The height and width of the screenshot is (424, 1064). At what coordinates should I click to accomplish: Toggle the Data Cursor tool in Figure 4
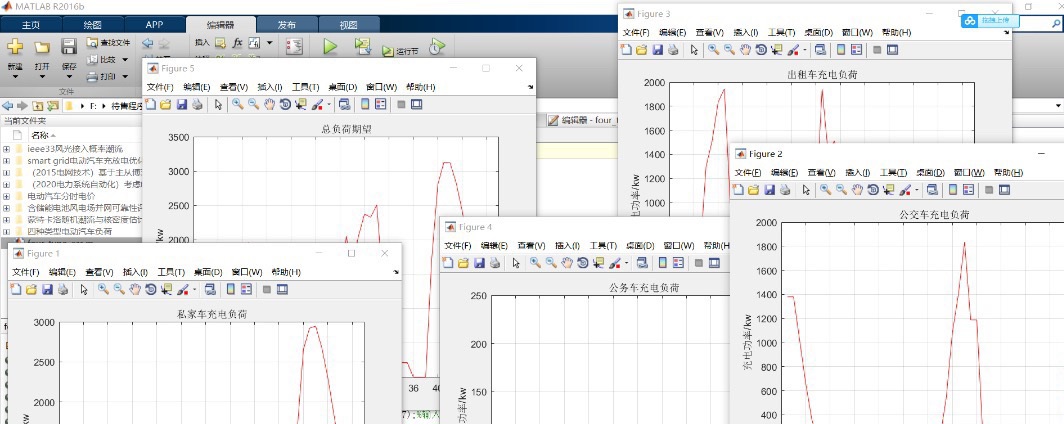[x=600, y=263]
